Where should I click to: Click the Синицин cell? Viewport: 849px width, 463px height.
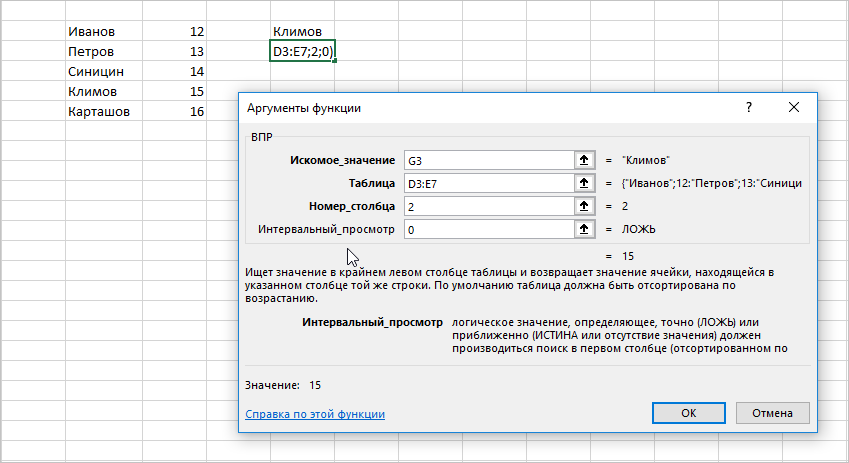[100, 71]
